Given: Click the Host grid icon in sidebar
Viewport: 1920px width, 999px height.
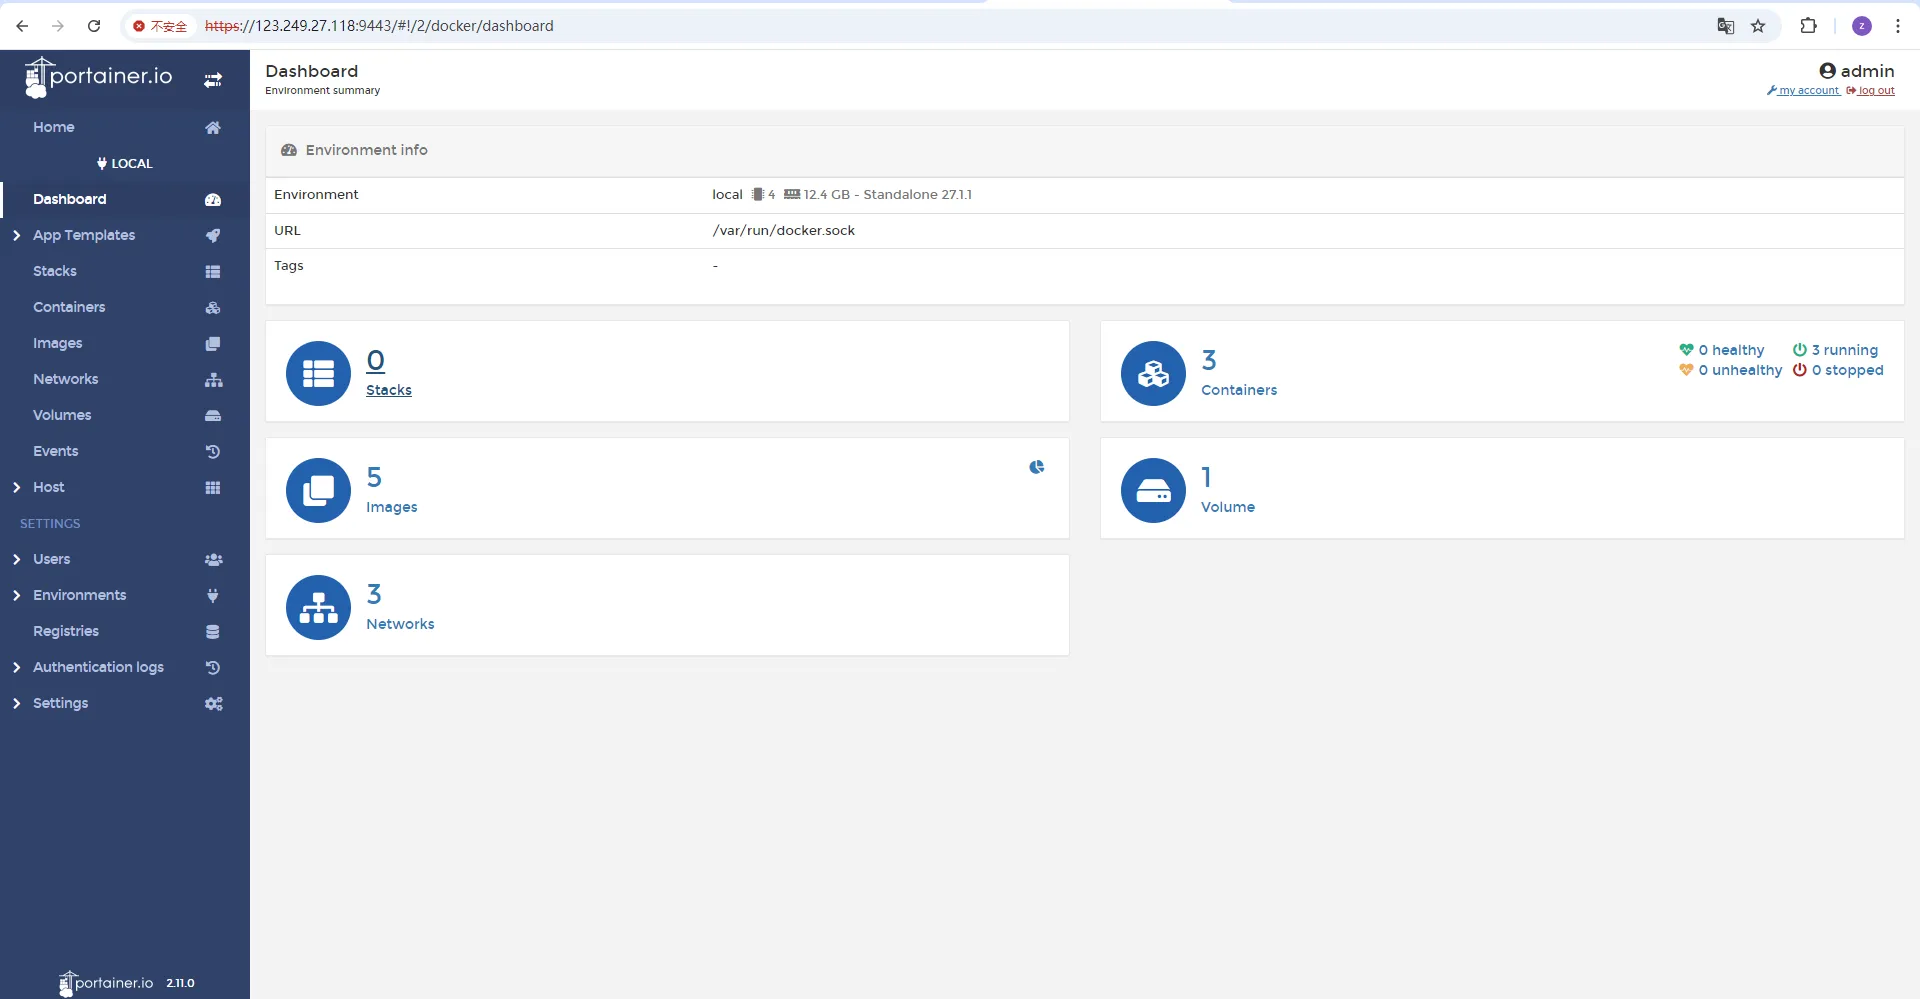Looking at the screenshot, I should [213, 488].
